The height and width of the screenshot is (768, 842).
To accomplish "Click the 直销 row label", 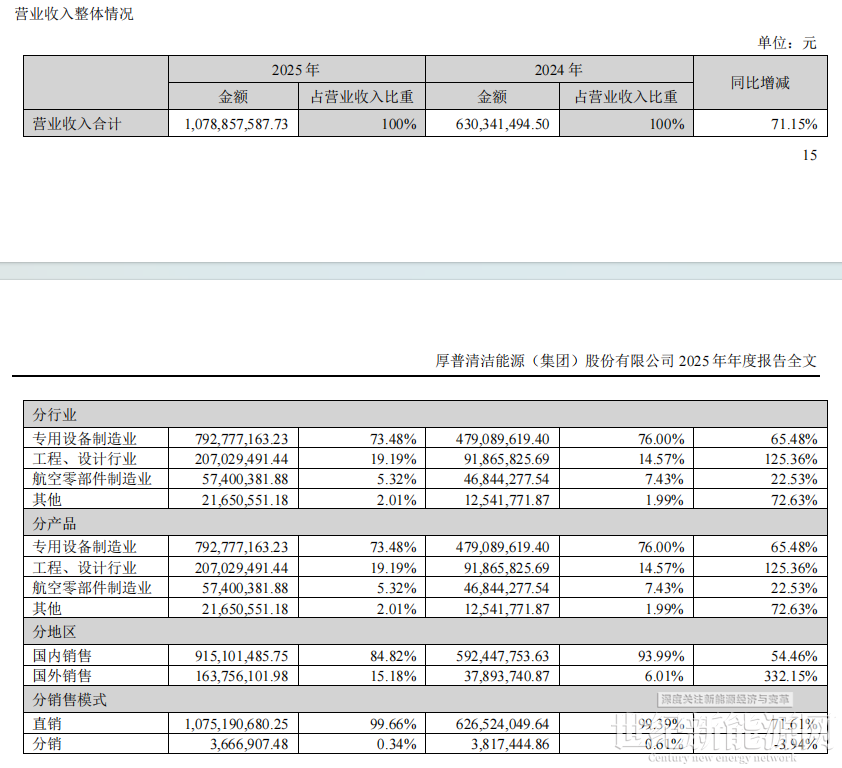I will point(47,722).
